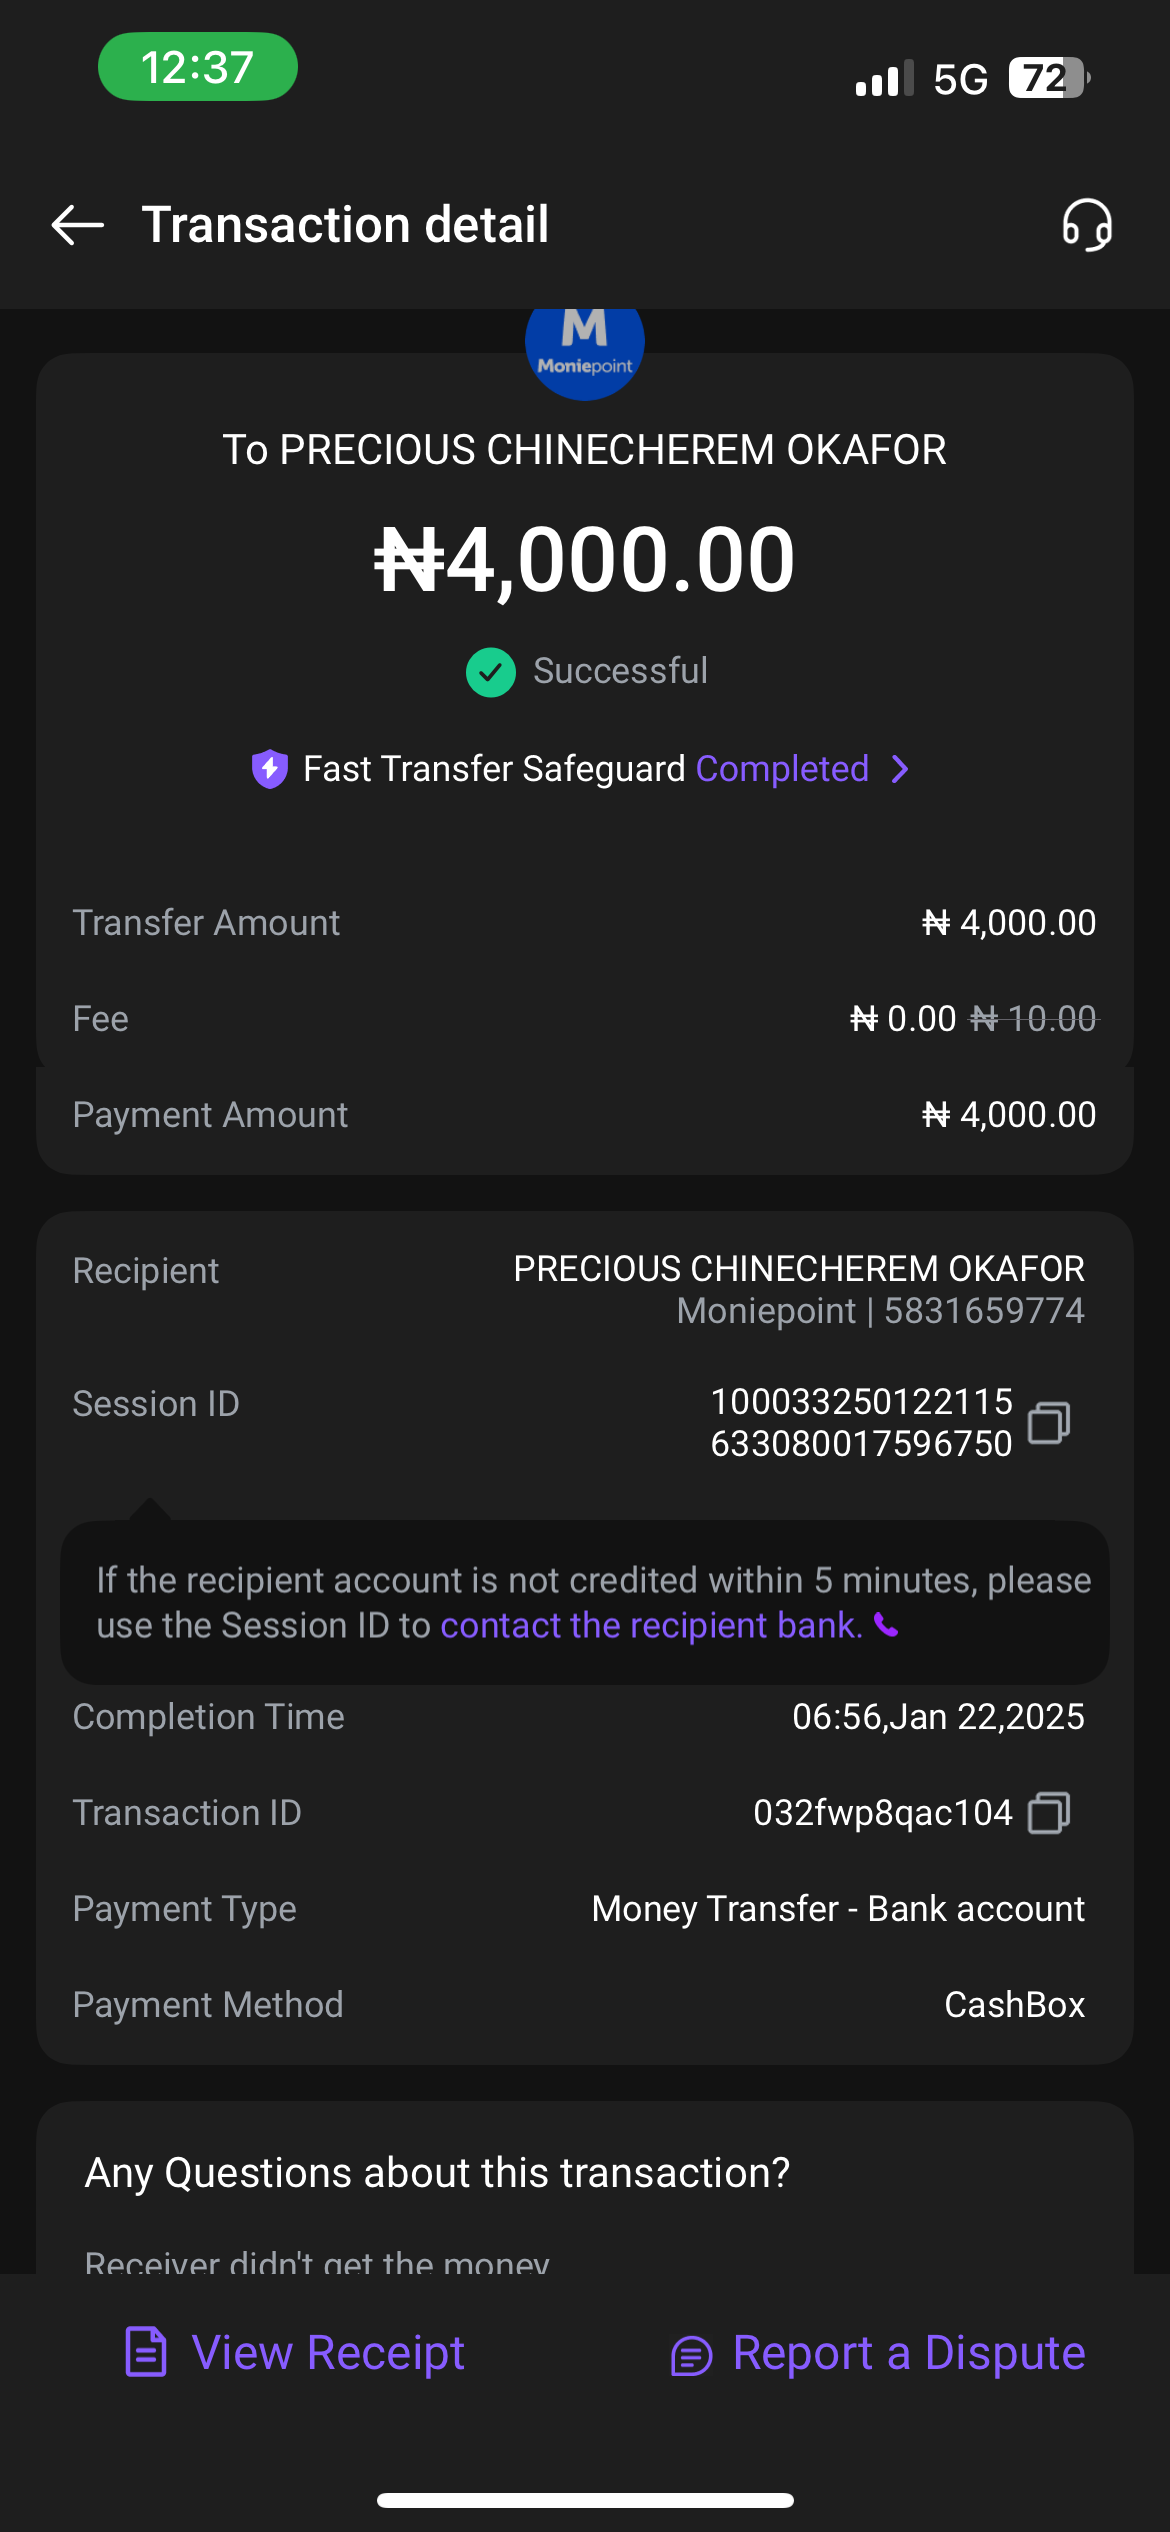The image size is (1170, 2532).
Task: Tap the phone icon beside recipient bank
Action: (x=886, y=1625)
